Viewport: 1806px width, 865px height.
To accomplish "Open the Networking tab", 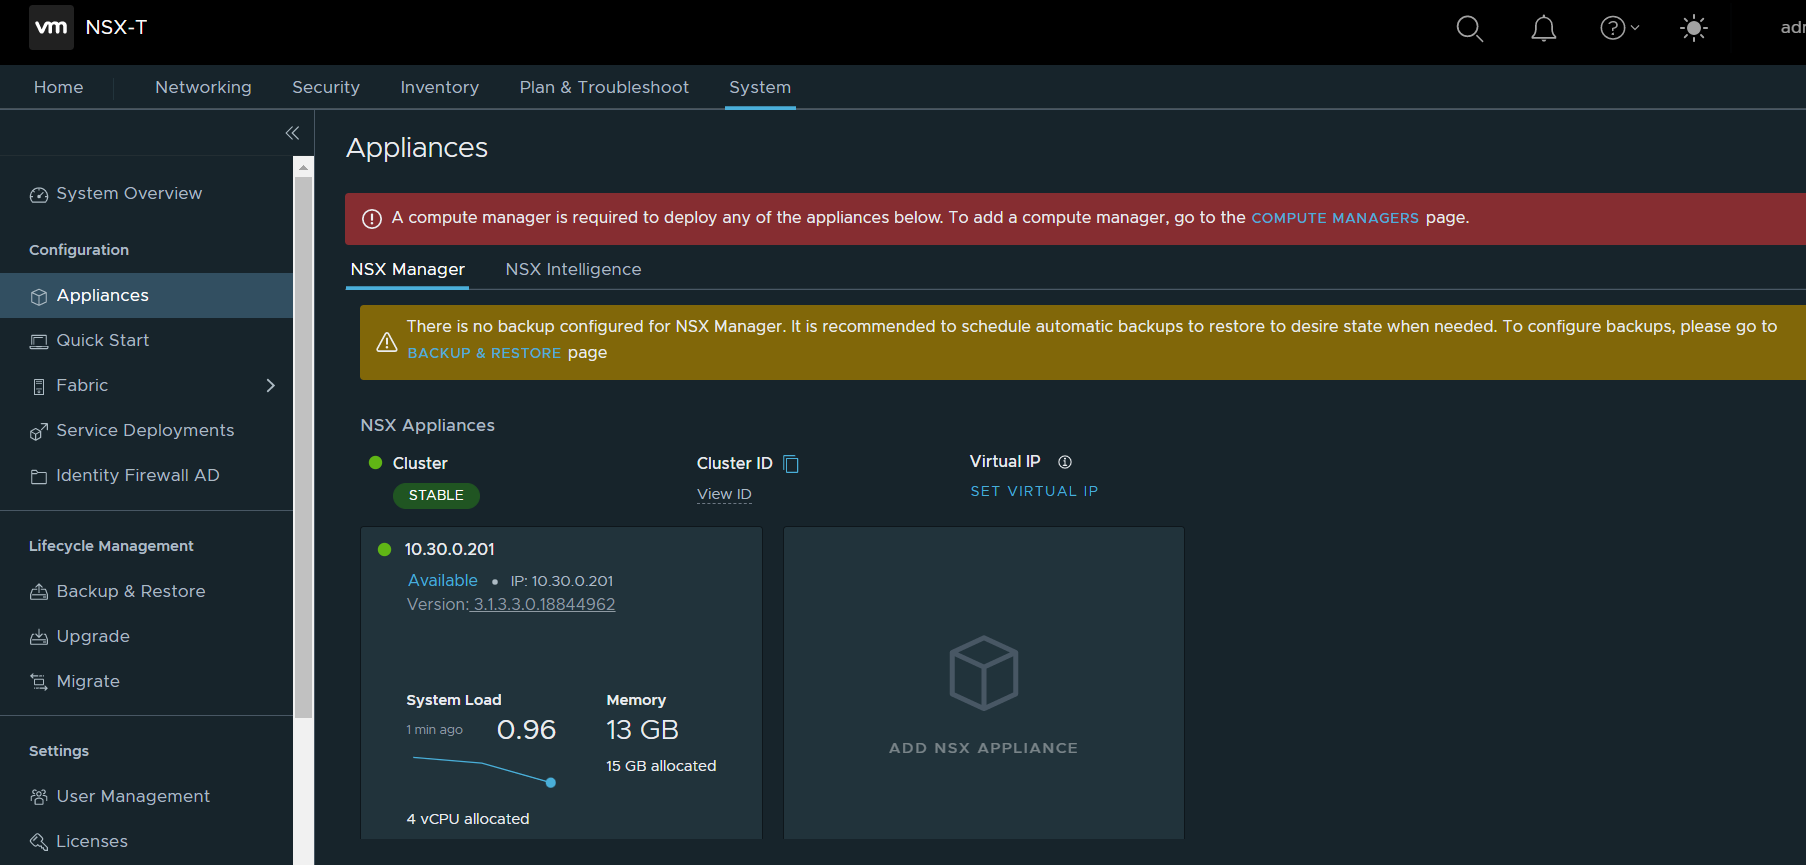I will pos(203,88).
